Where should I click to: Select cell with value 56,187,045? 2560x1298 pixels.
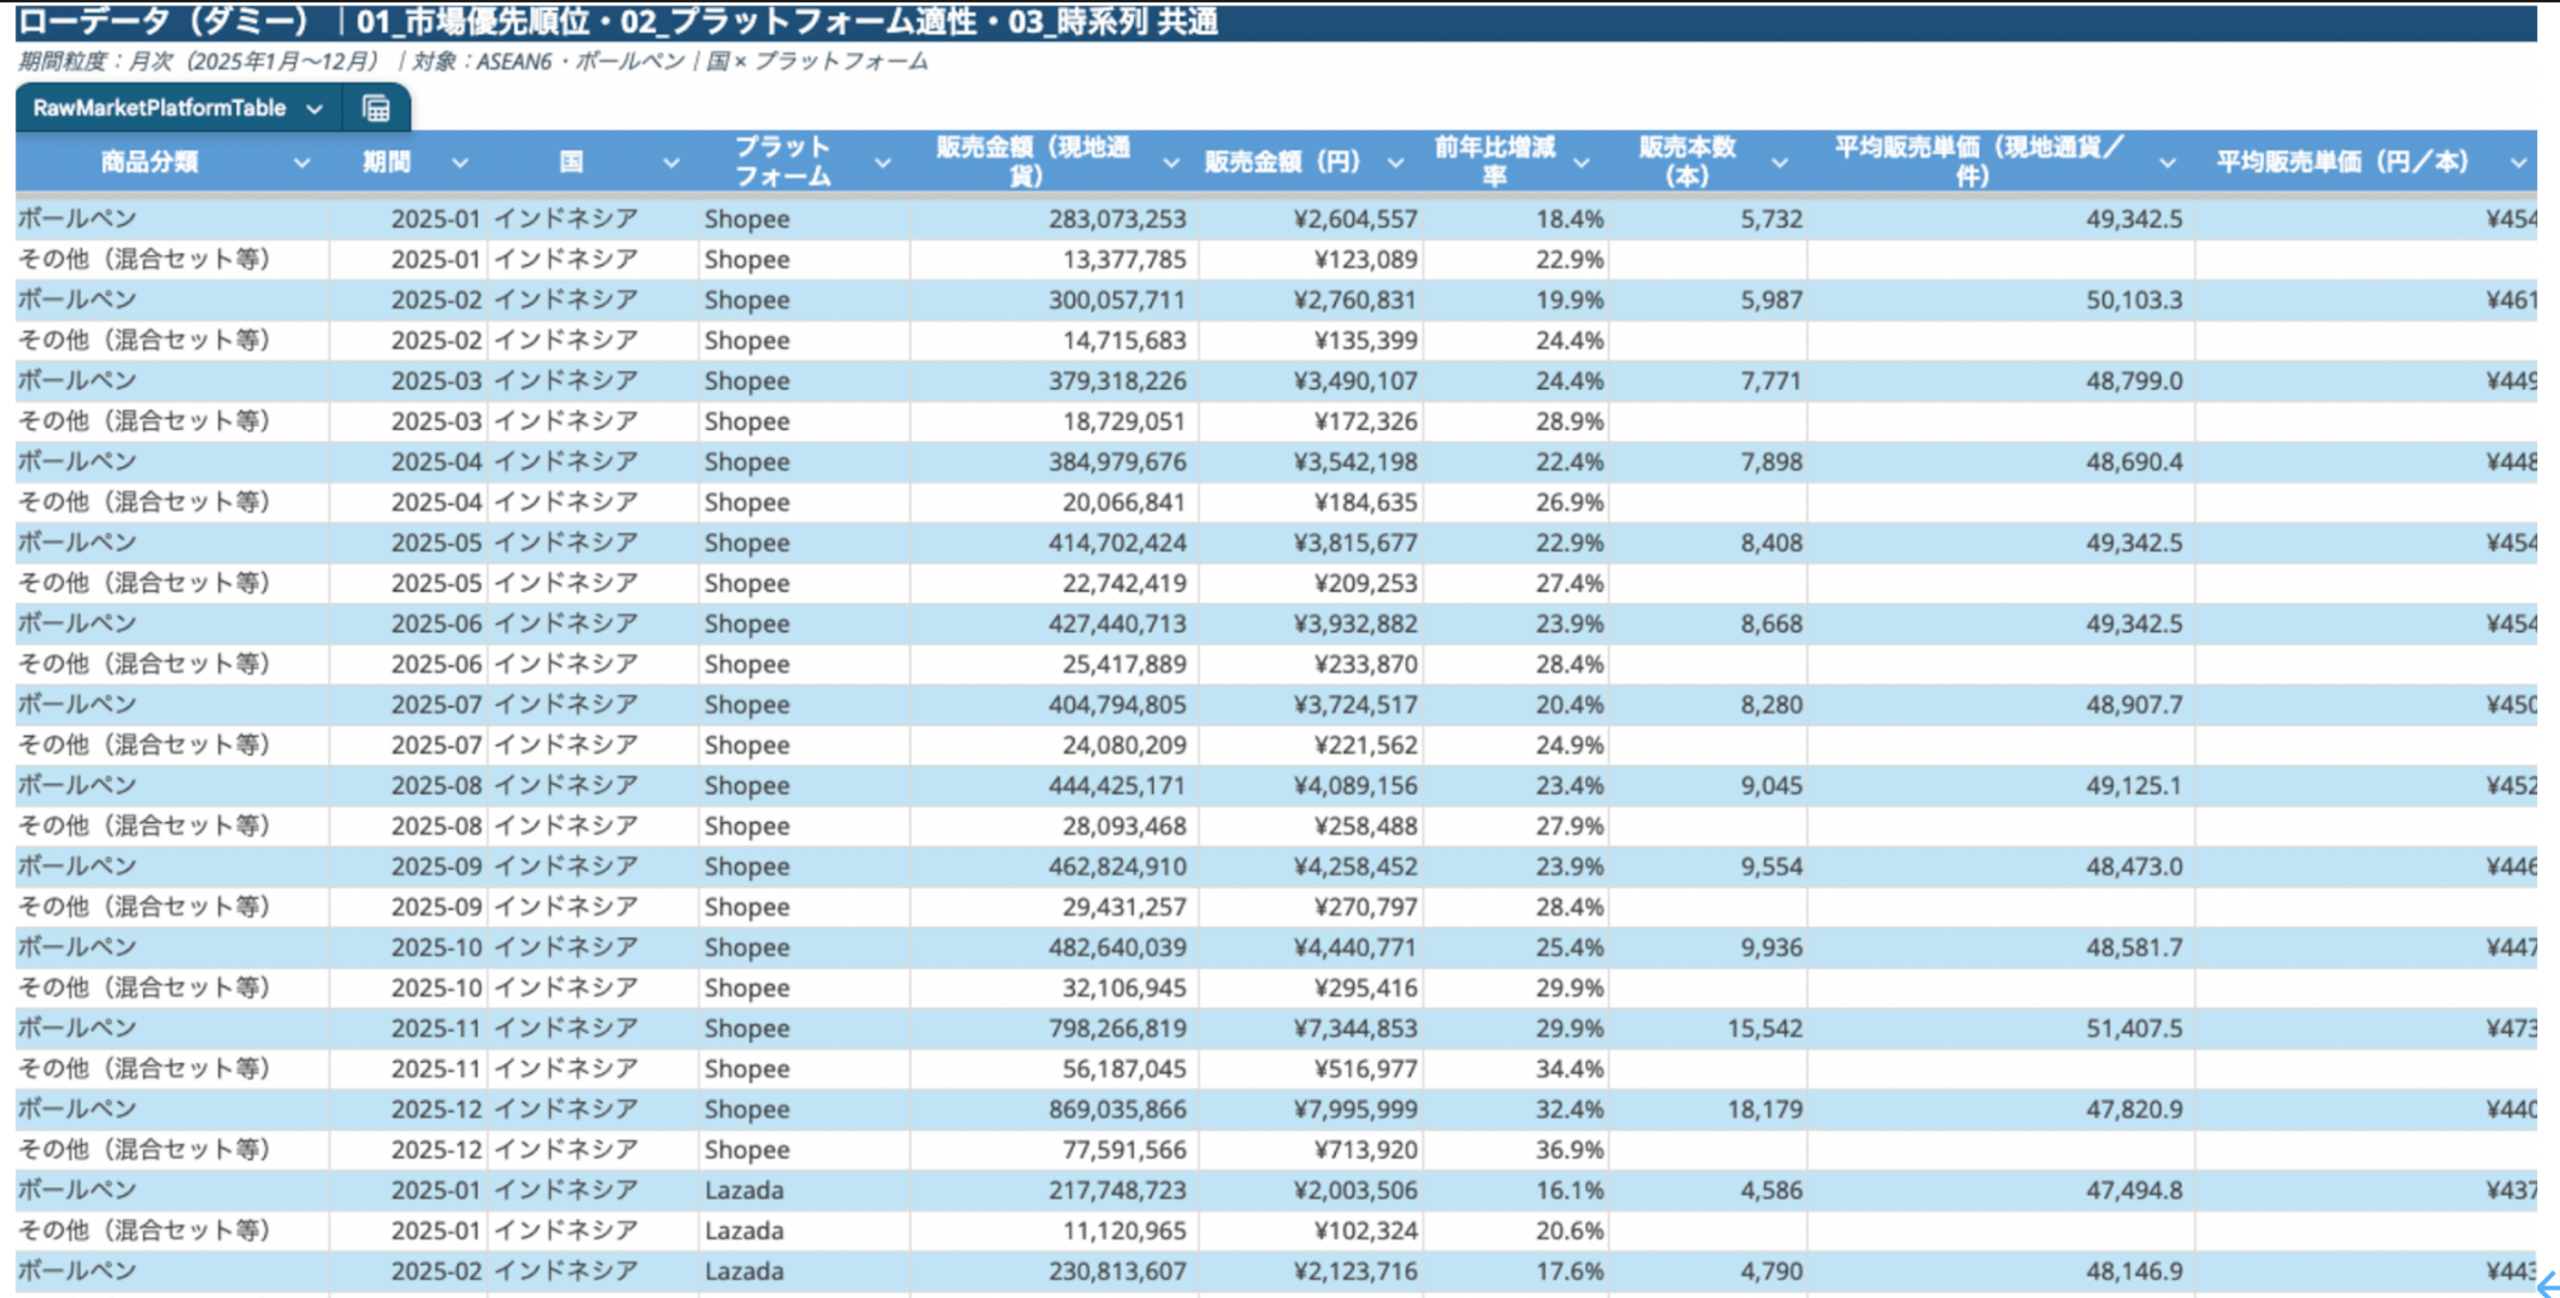[1054, 1069]
